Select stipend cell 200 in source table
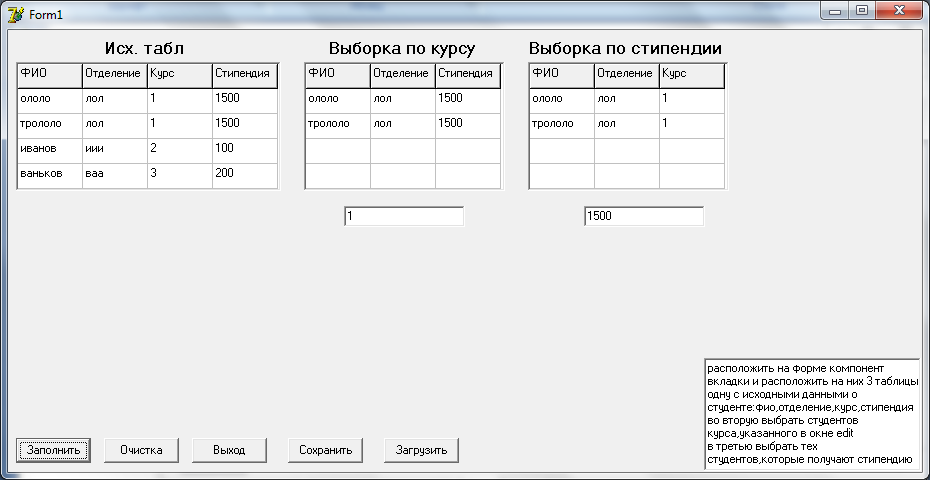930x480 pixels. click(245, 176)
